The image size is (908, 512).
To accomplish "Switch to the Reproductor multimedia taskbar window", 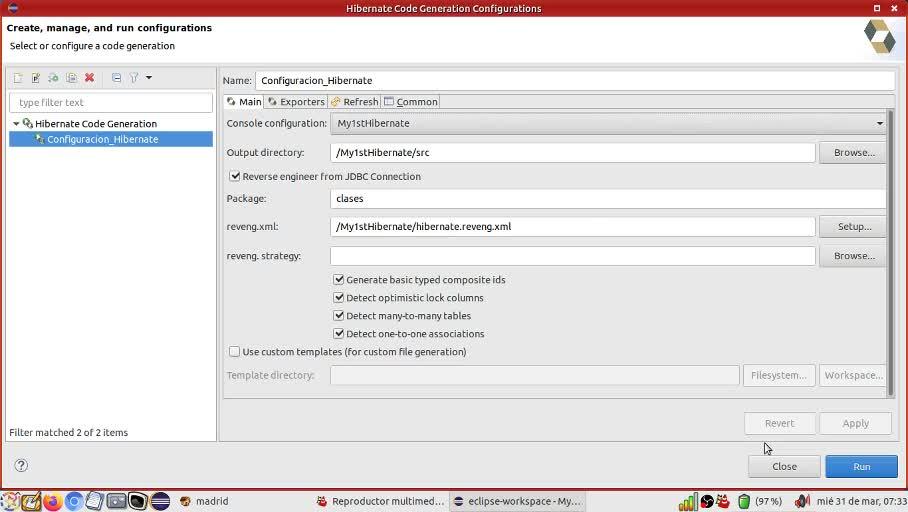I will point(380,502).
